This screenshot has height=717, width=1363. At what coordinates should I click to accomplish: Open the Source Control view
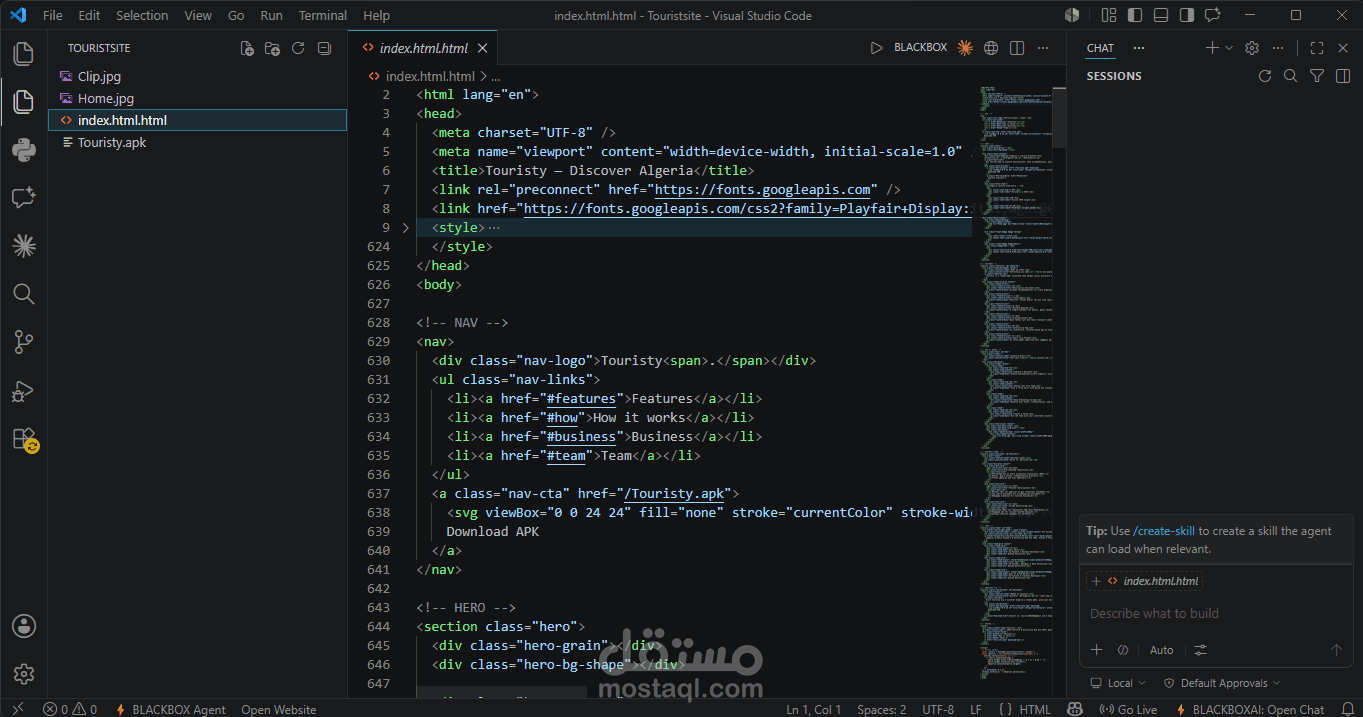click(x=24, y=342)
